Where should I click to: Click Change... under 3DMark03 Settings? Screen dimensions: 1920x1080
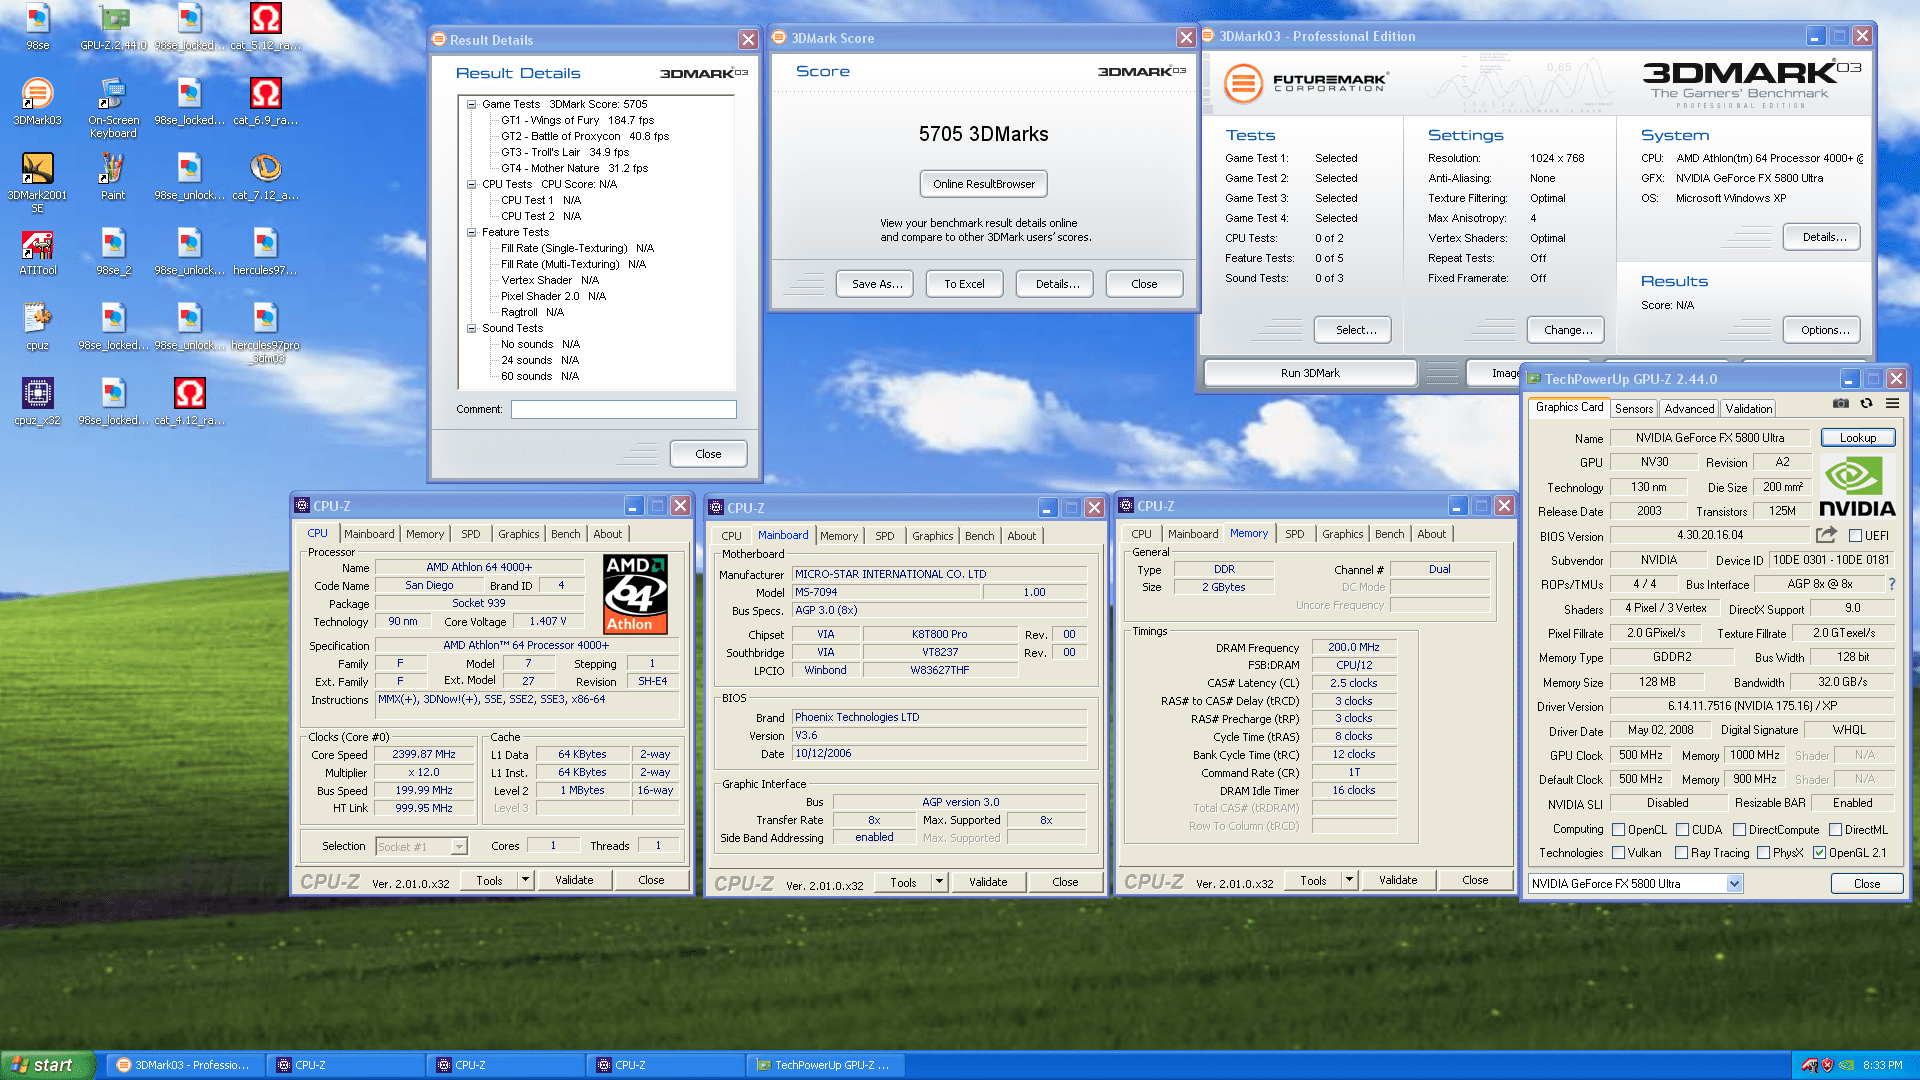tap(1566, 330)
